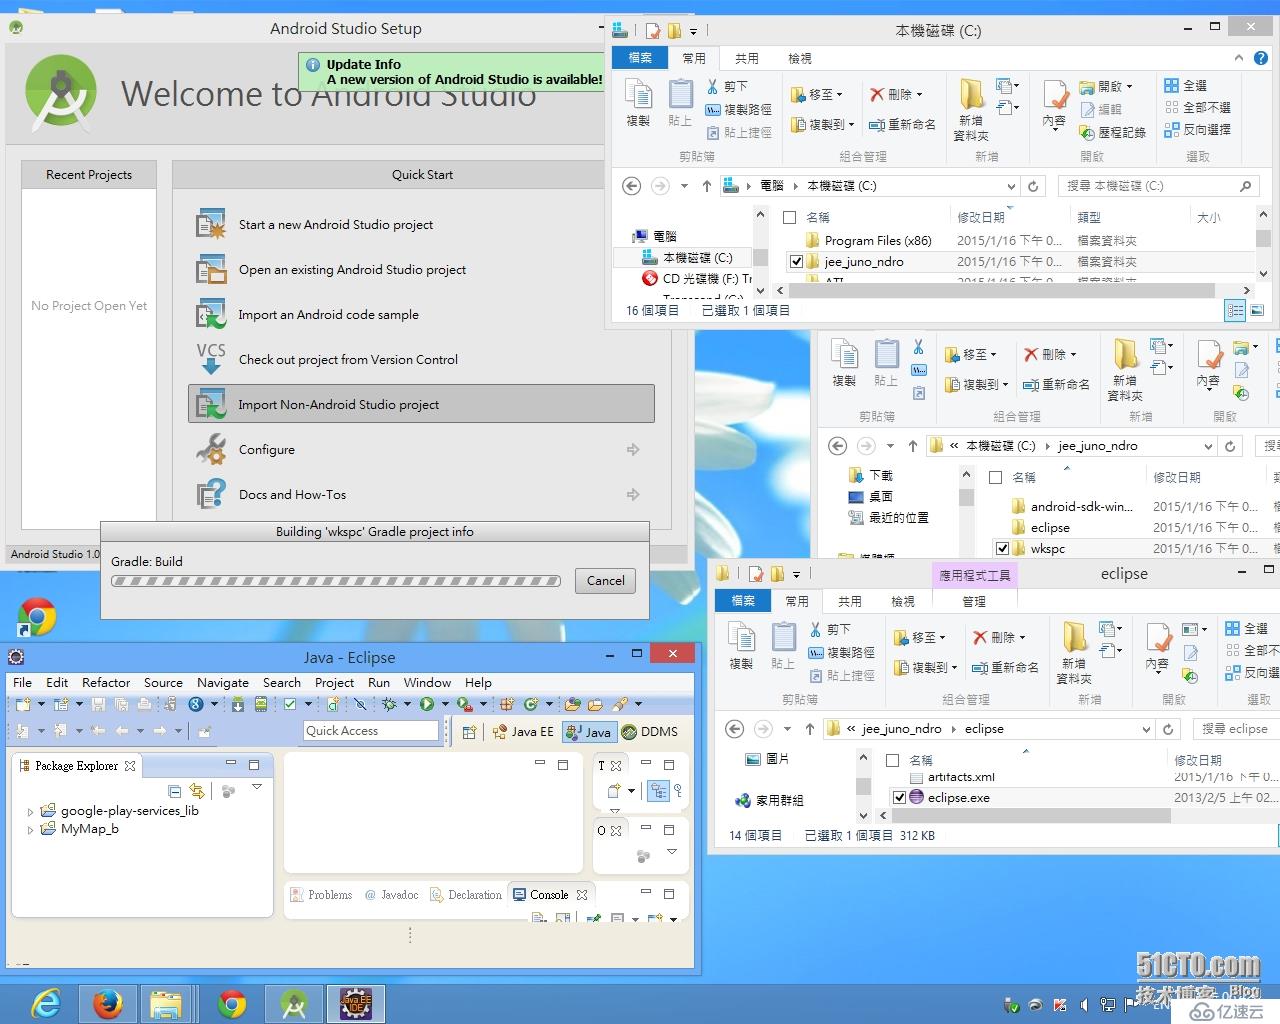The width and height of the screenshot is (1280, 1024).
Task: Click the Gradle Build progress bar
Action: click(x=336, y=581)
